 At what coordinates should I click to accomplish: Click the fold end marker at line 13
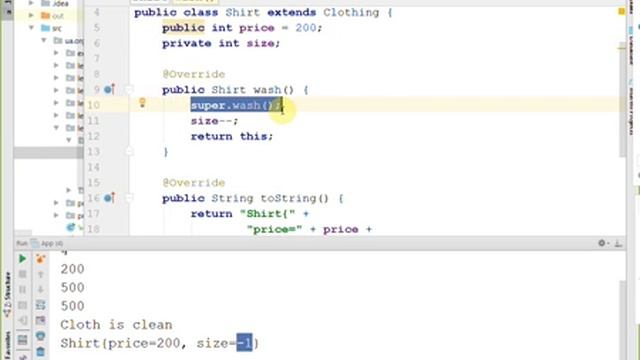[x=129, y=151]
